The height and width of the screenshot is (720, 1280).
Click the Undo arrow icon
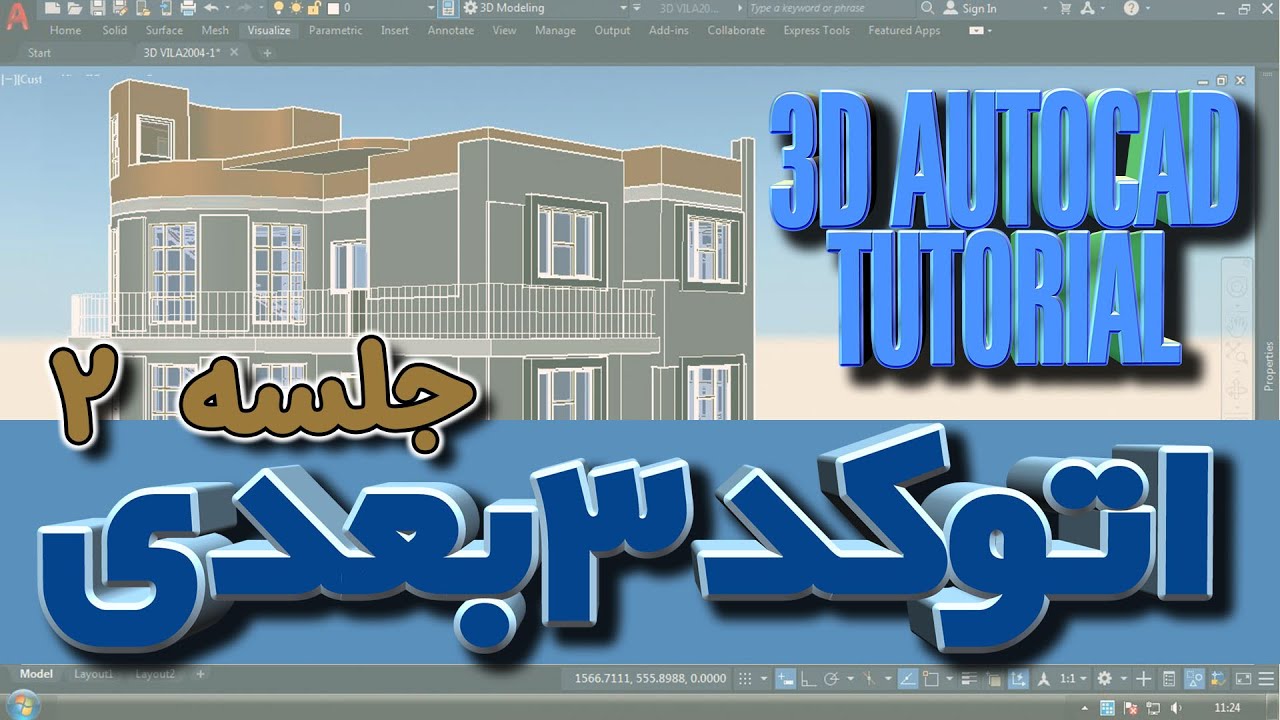click(x=211, y=8)
